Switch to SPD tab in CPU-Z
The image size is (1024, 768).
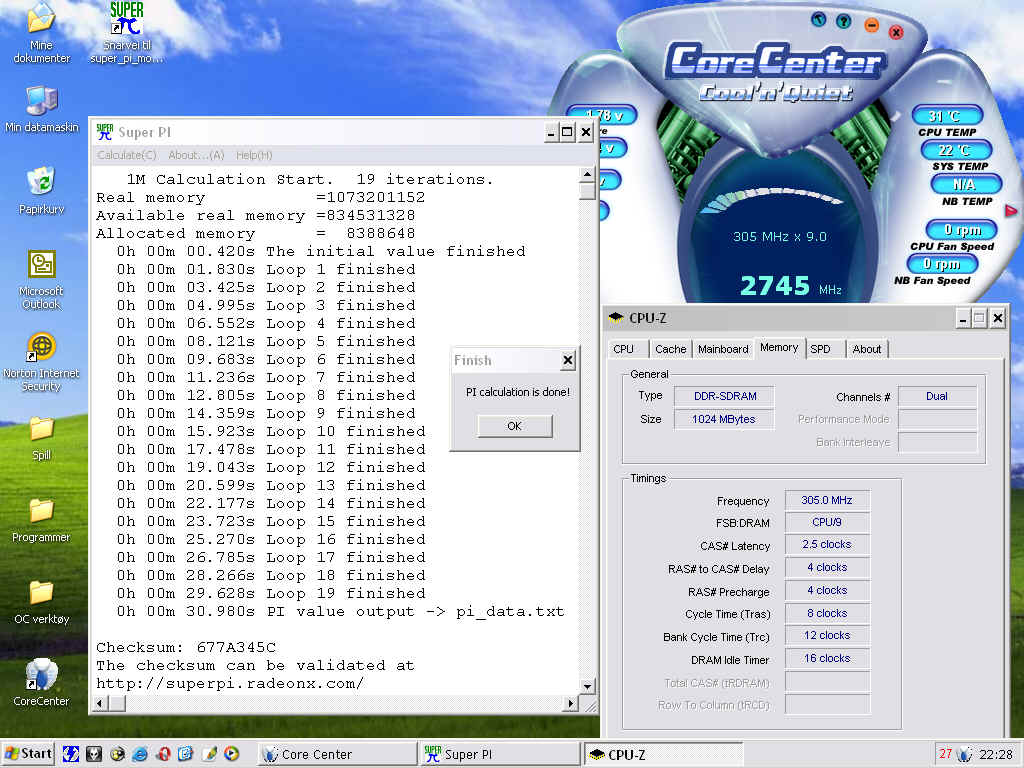[x=821, y=349]
